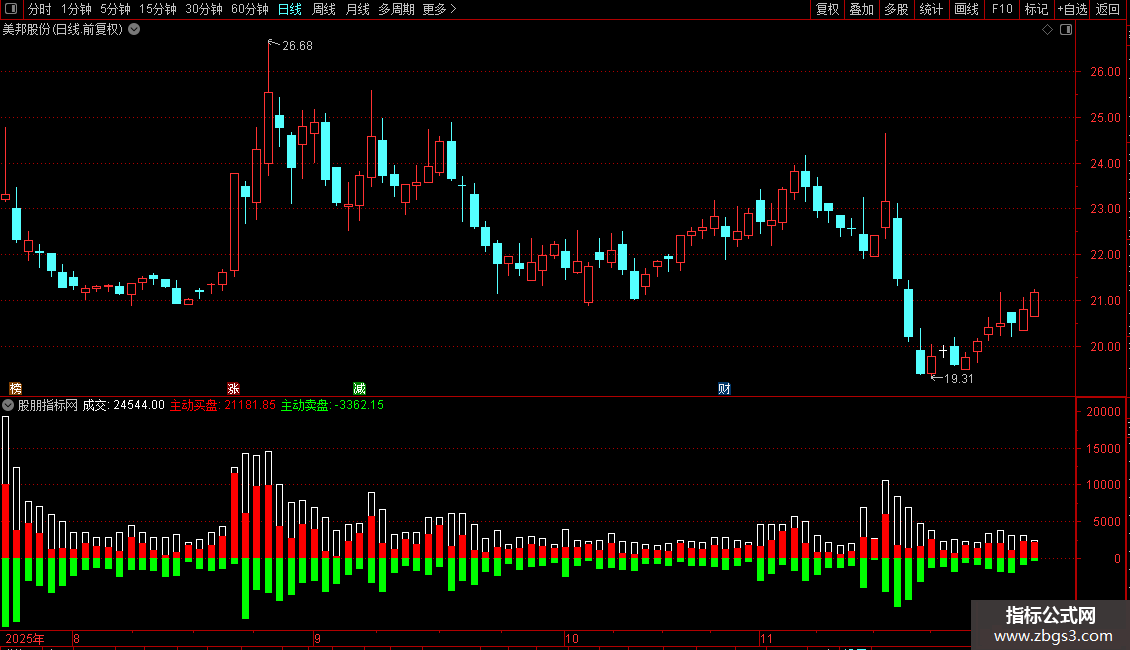Expand the 更多 periods menu

pos(440,9)
